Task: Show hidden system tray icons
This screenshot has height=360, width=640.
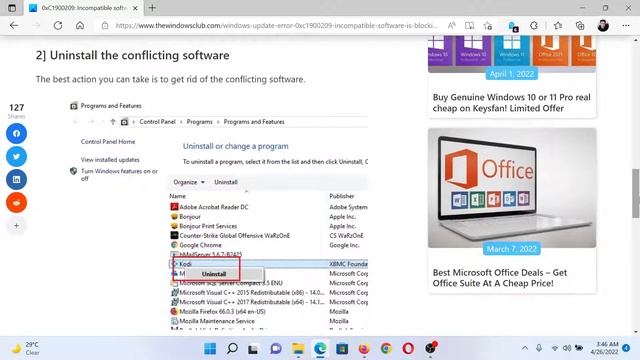Action: tap(525, 348)
